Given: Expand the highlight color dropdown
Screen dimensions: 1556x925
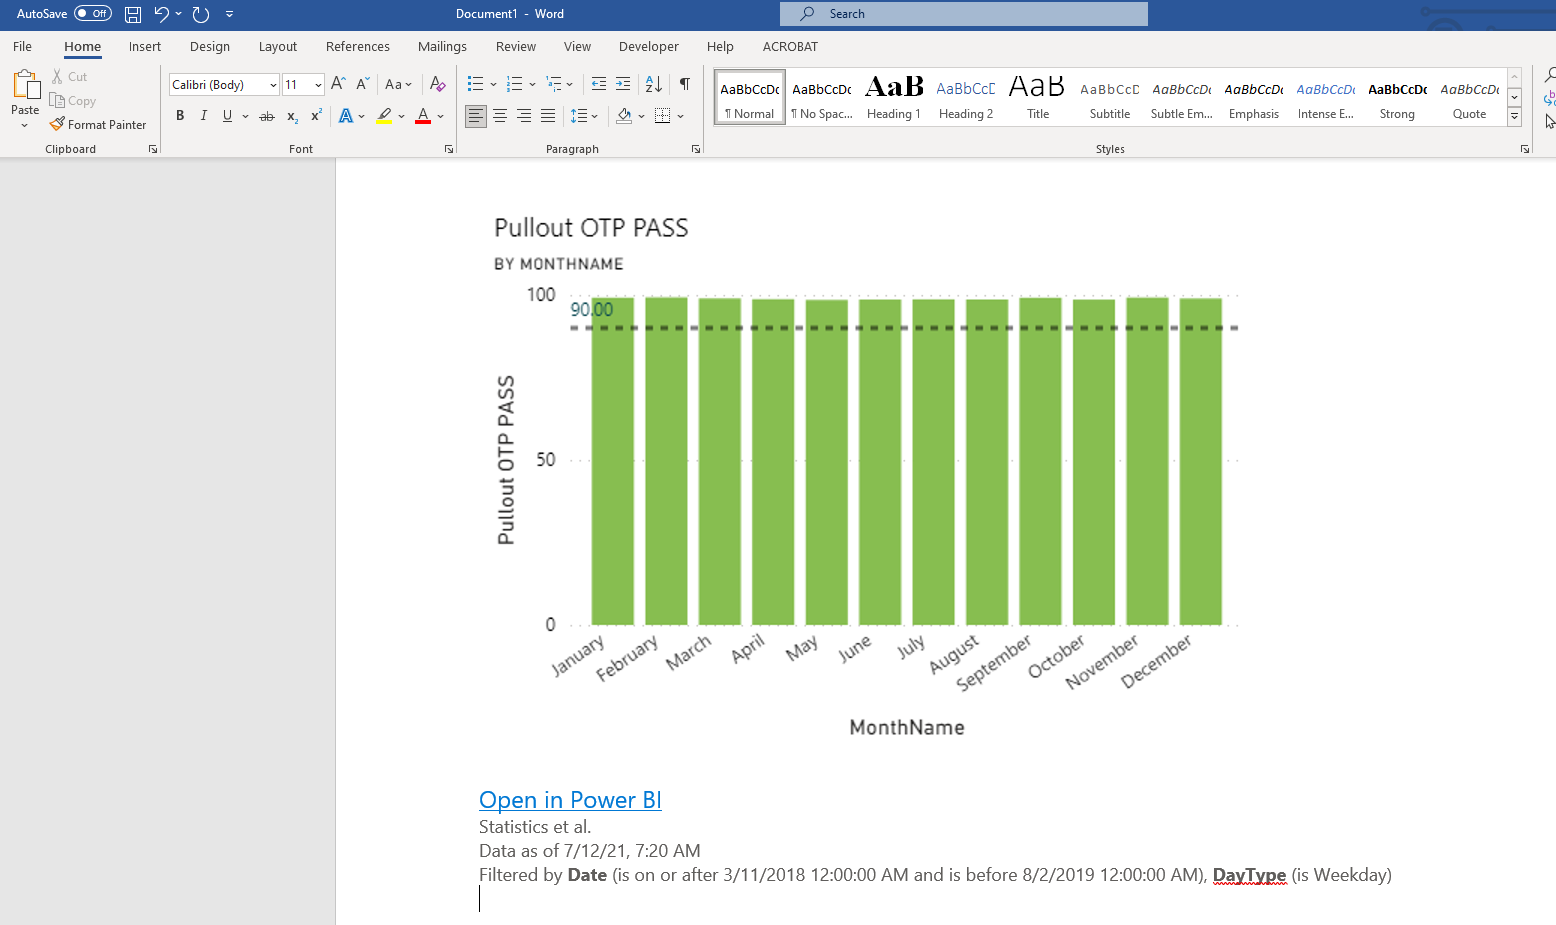Looking at the screenshot, I should 401,116.
